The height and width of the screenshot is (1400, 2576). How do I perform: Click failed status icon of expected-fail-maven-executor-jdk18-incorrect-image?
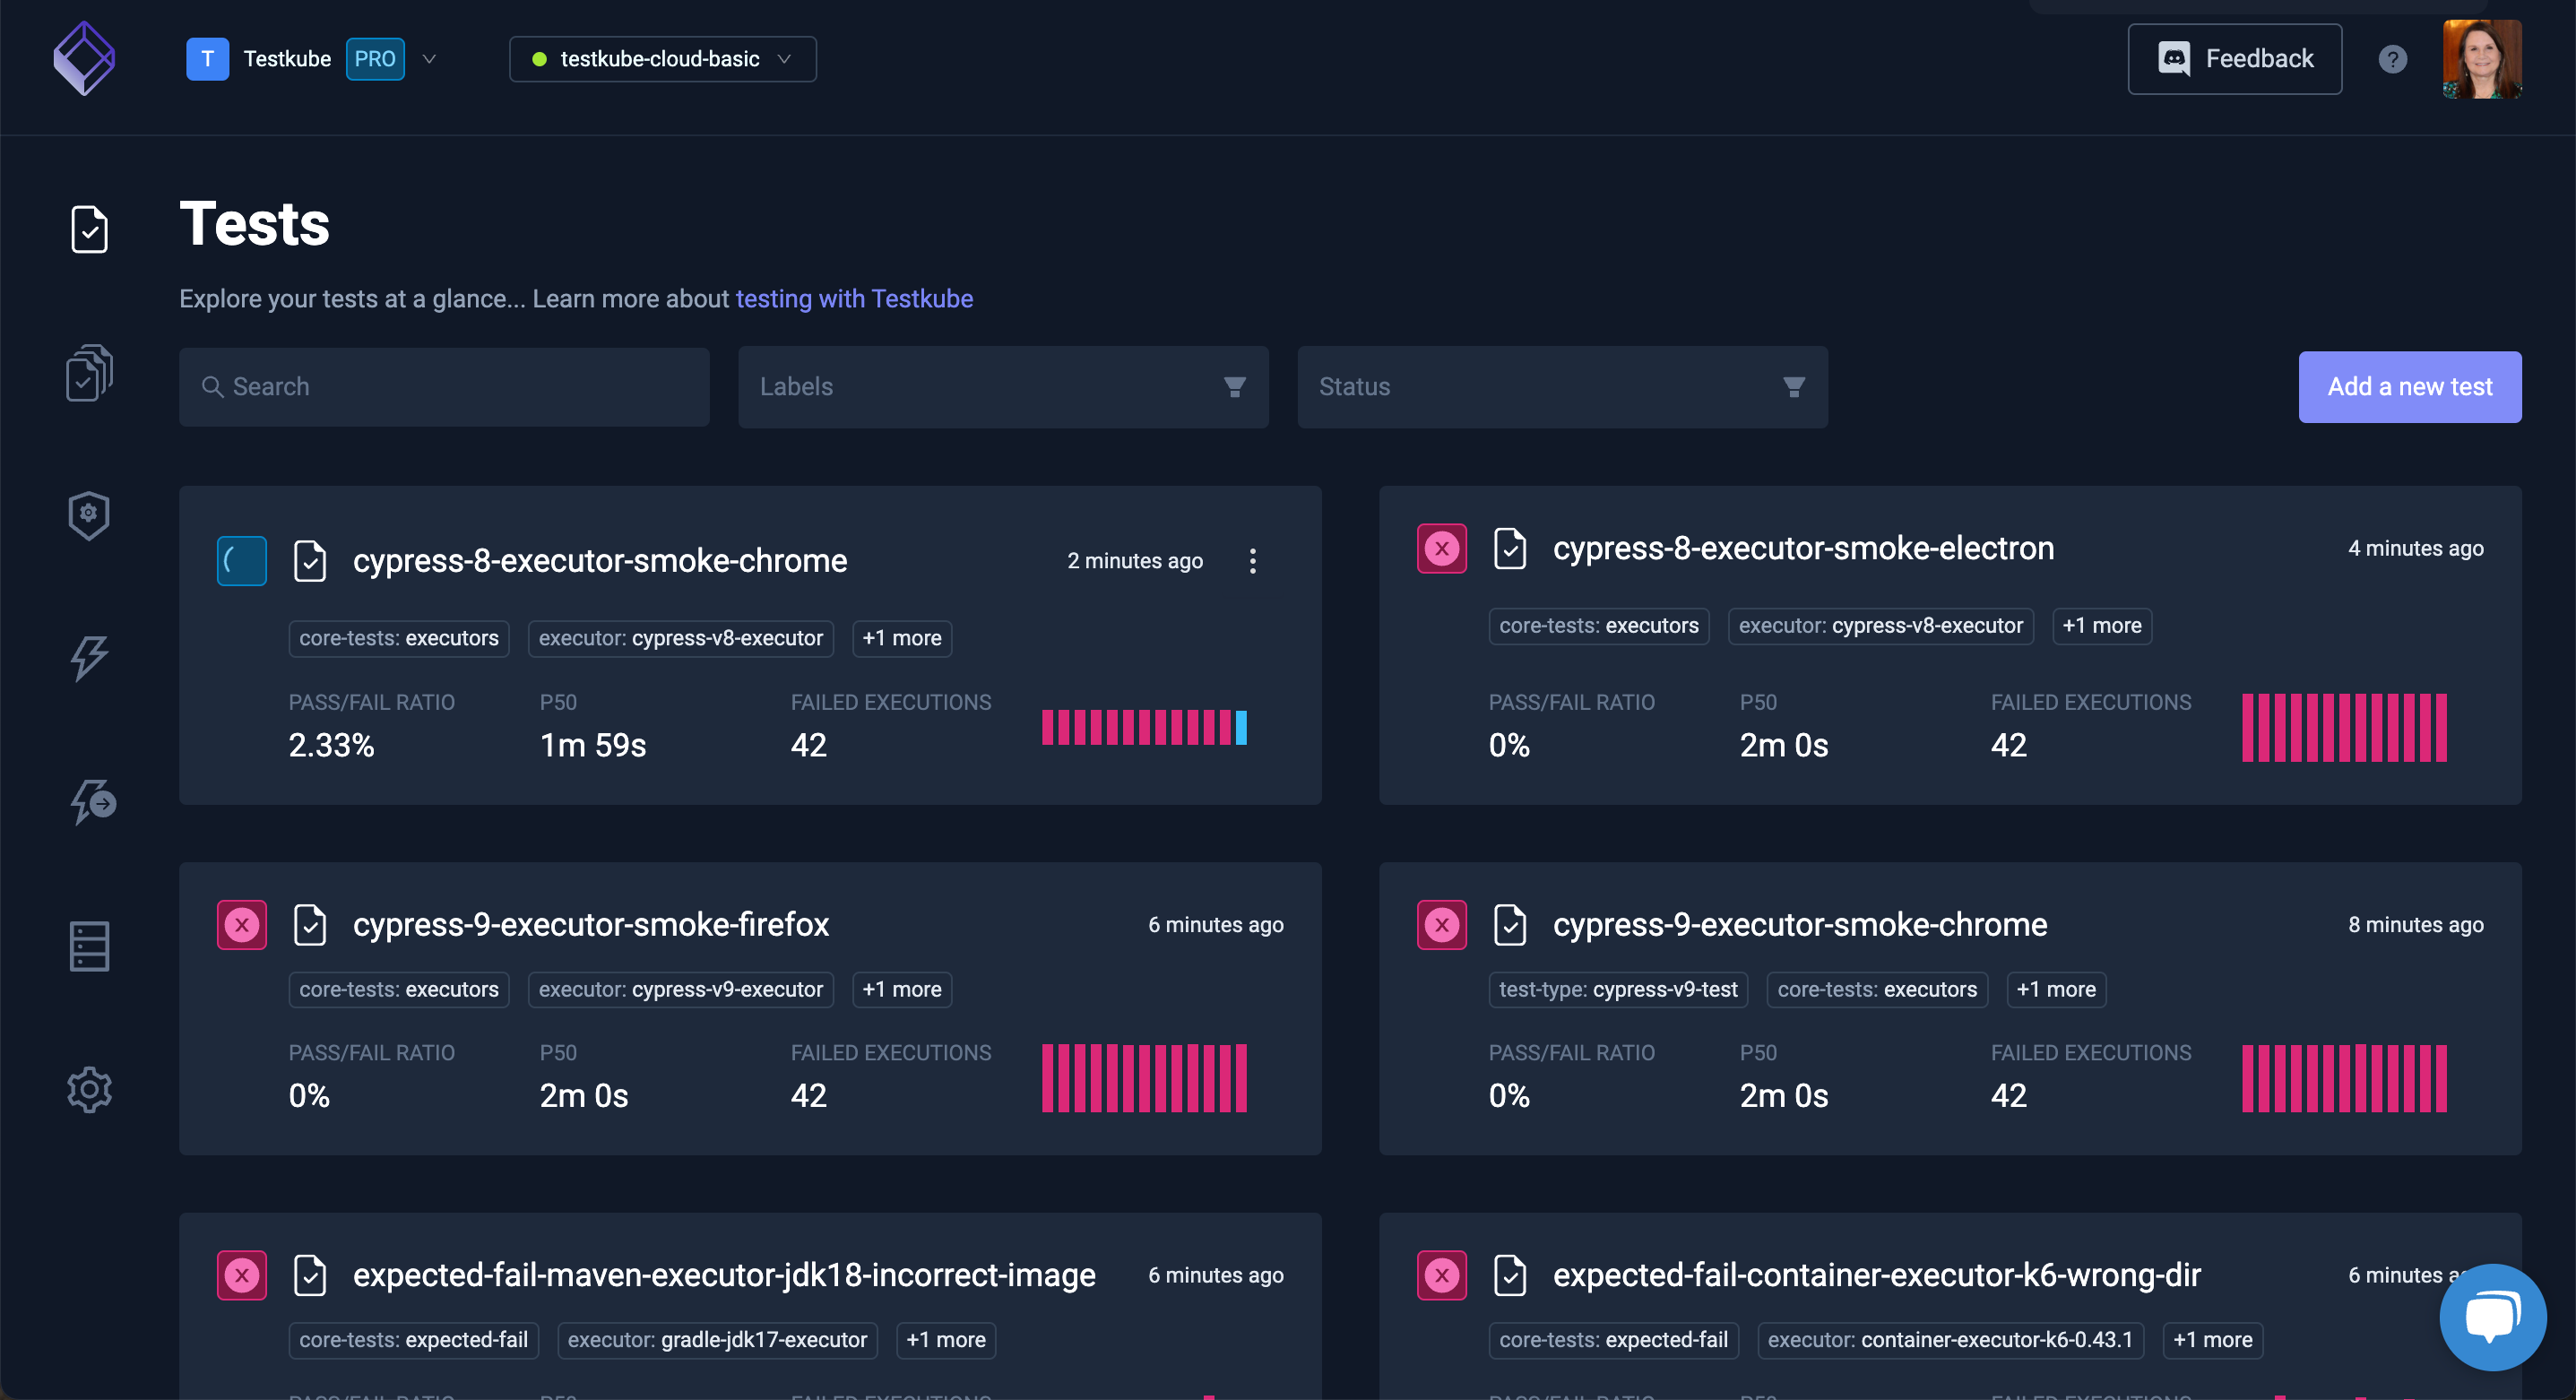tap(242, 1275)
